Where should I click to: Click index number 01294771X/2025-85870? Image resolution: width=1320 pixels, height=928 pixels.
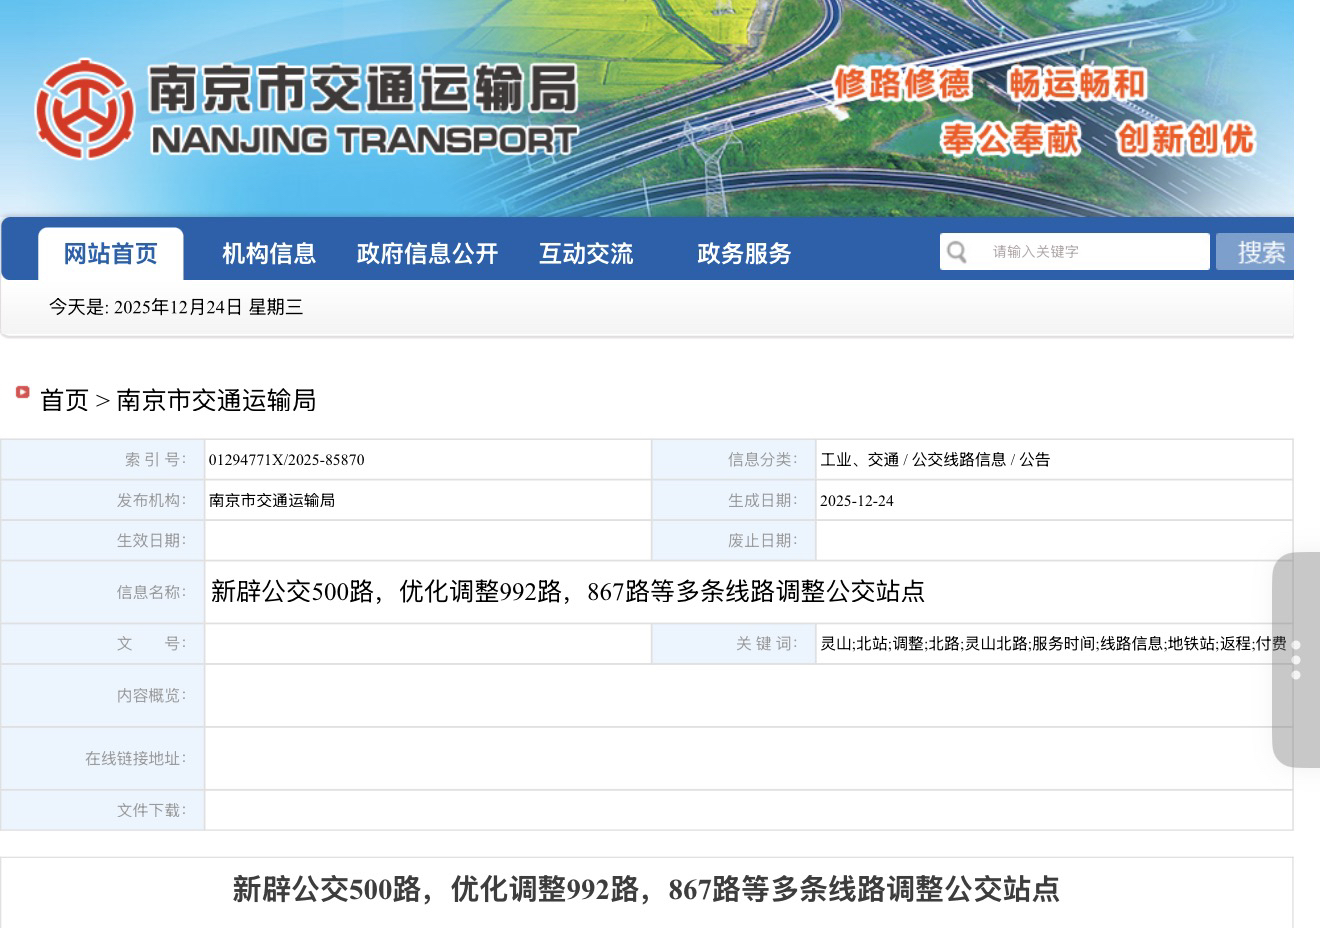(286, 460)
